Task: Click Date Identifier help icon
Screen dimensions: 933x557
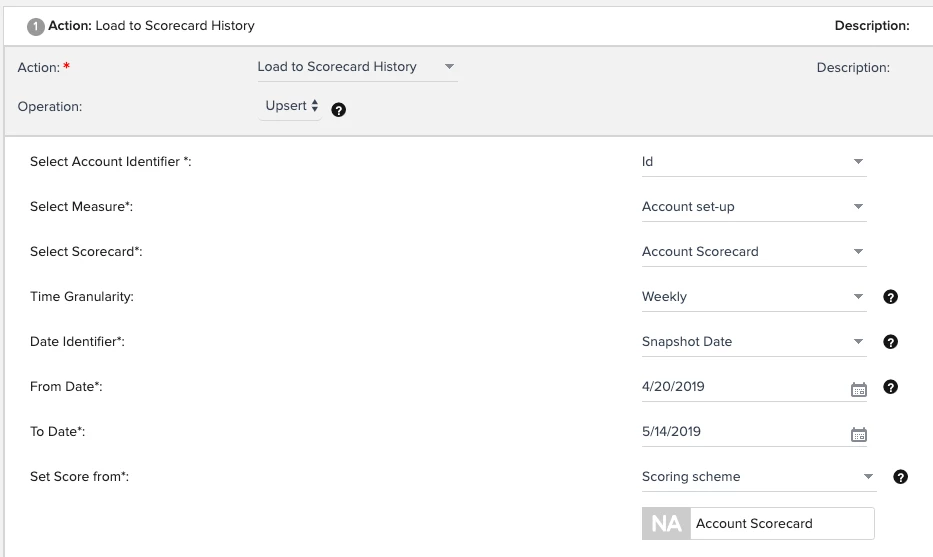Action: 890,342
